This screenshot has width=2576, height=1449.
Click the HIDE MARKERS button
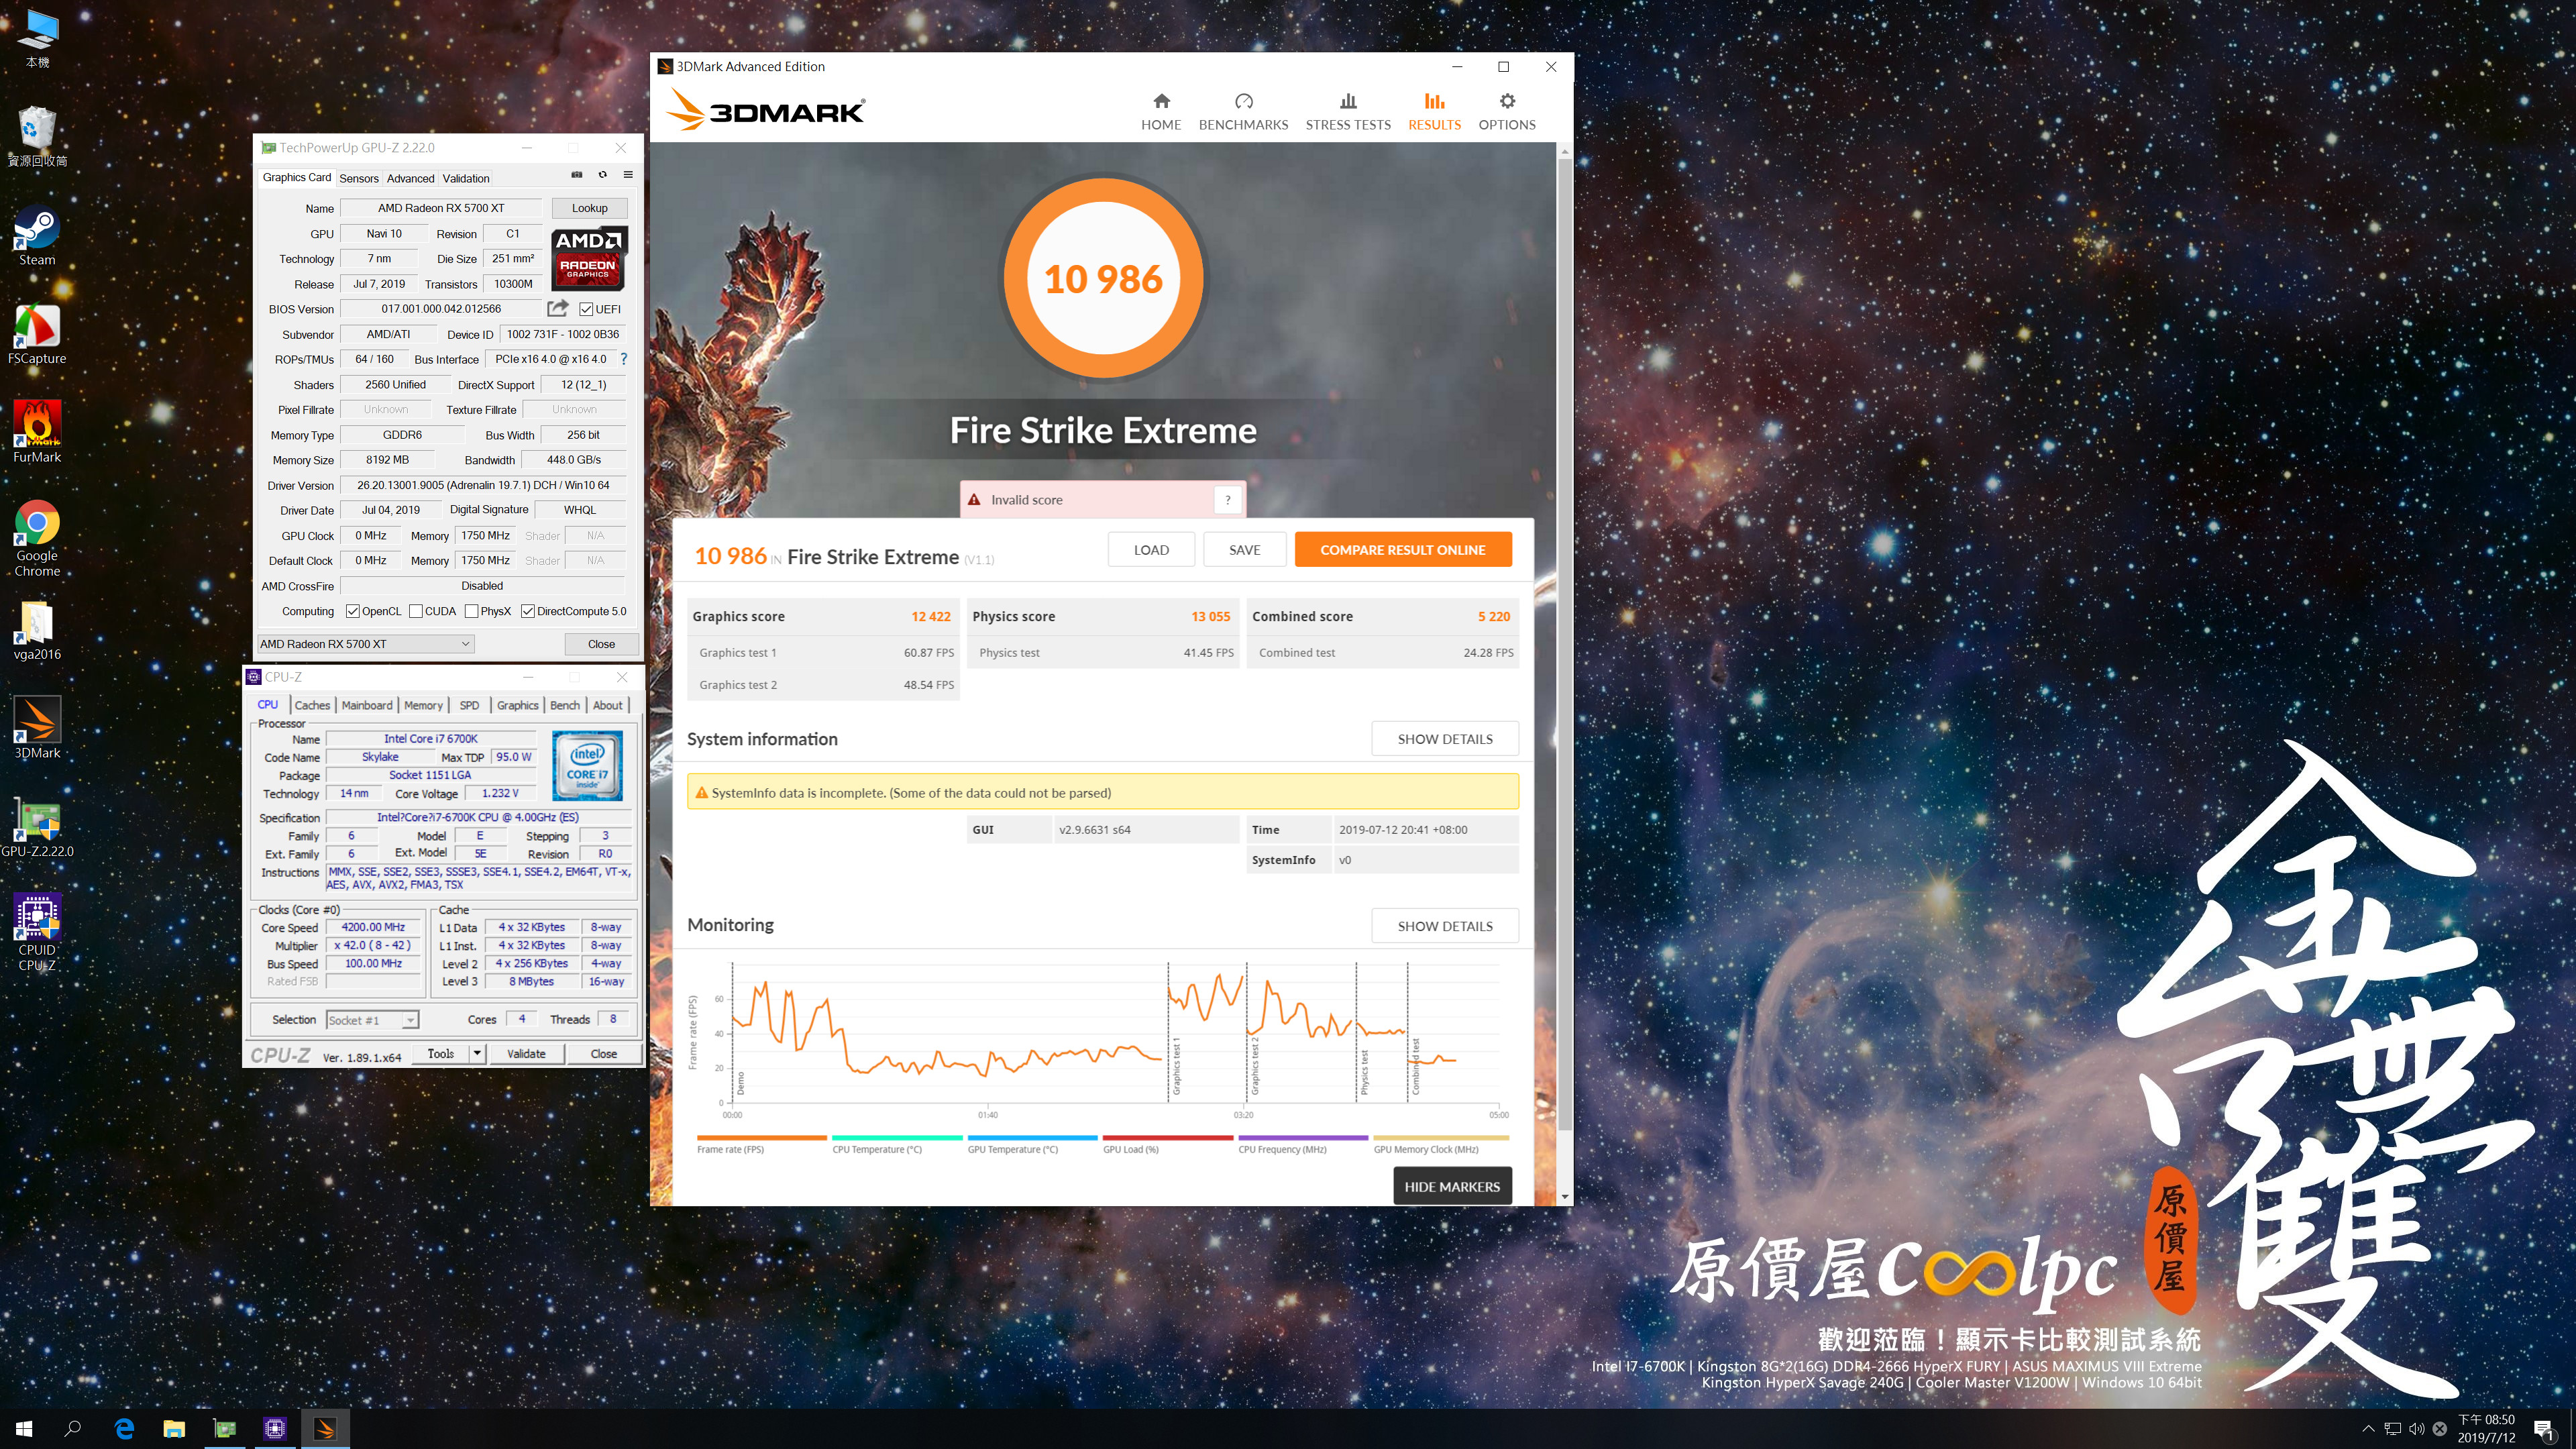1452,1186
